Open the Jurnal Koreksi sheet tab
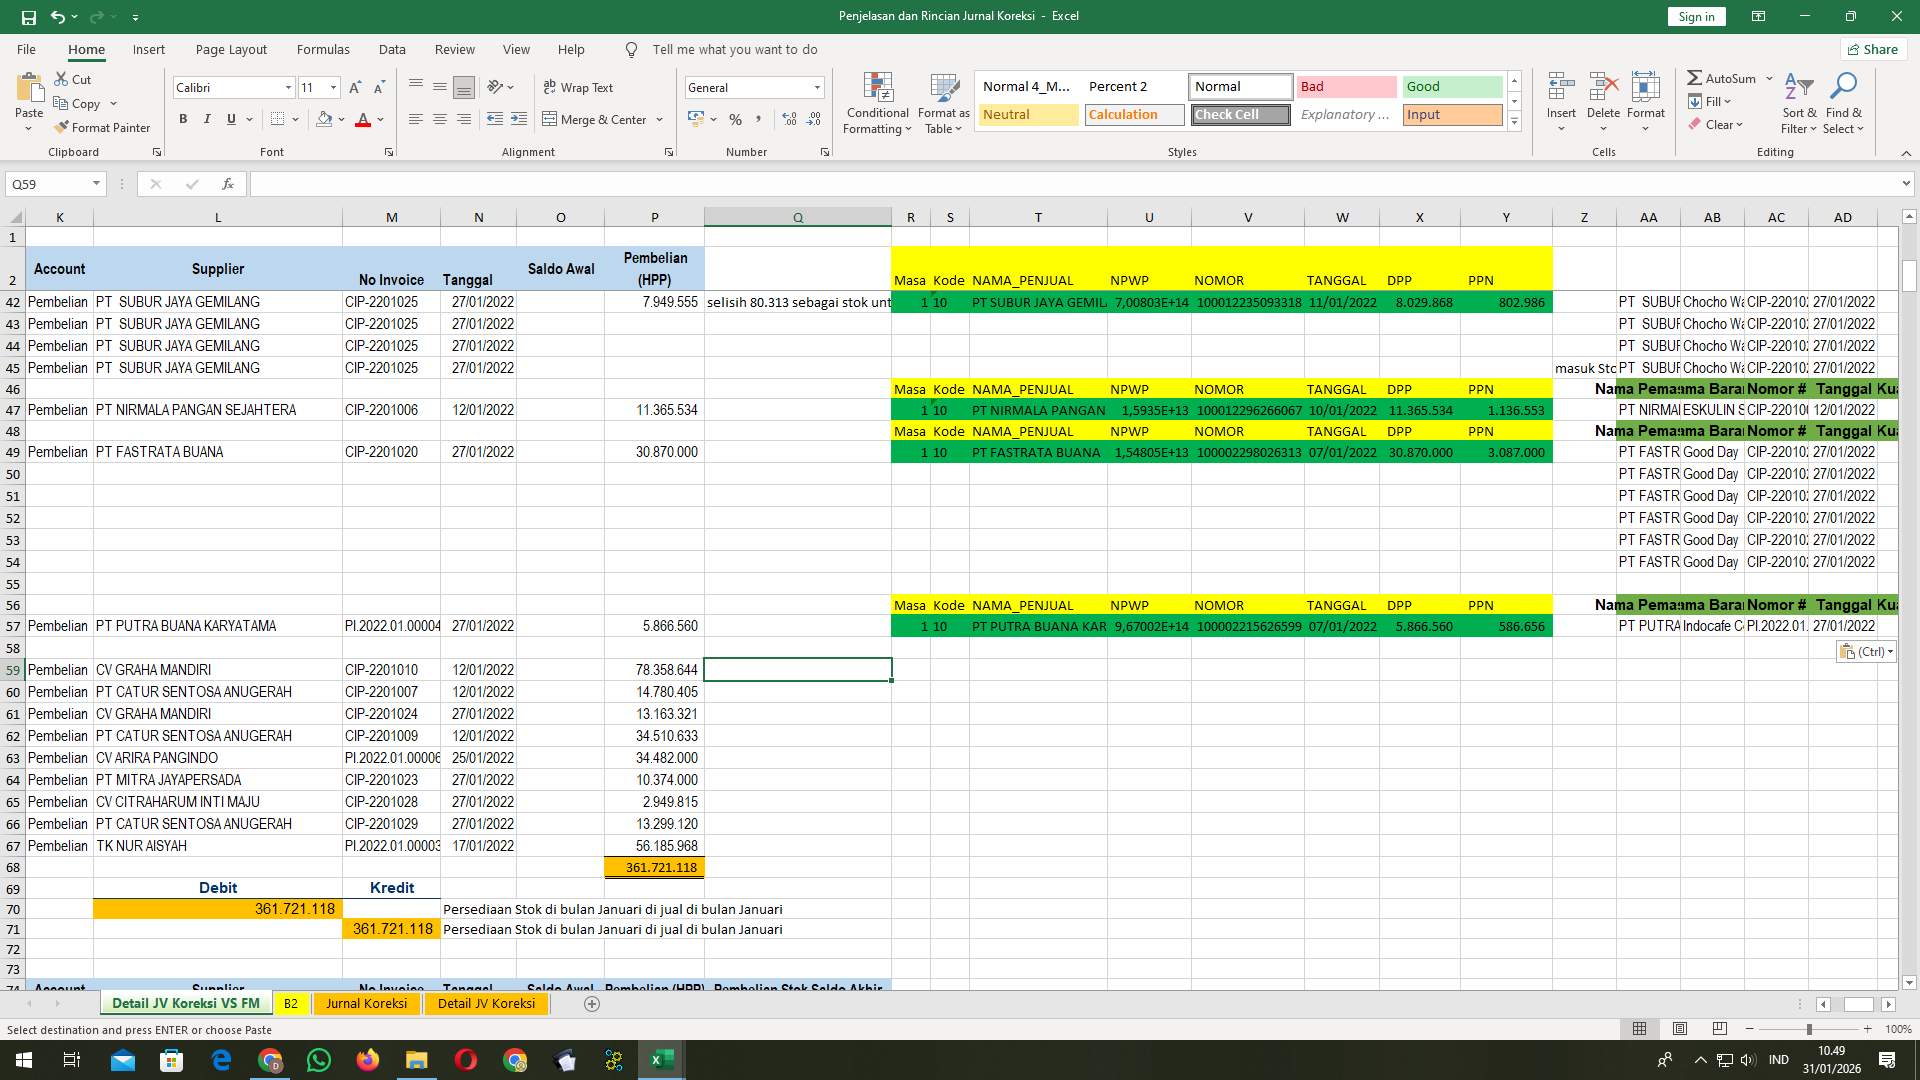 [x=366, y=1003]
